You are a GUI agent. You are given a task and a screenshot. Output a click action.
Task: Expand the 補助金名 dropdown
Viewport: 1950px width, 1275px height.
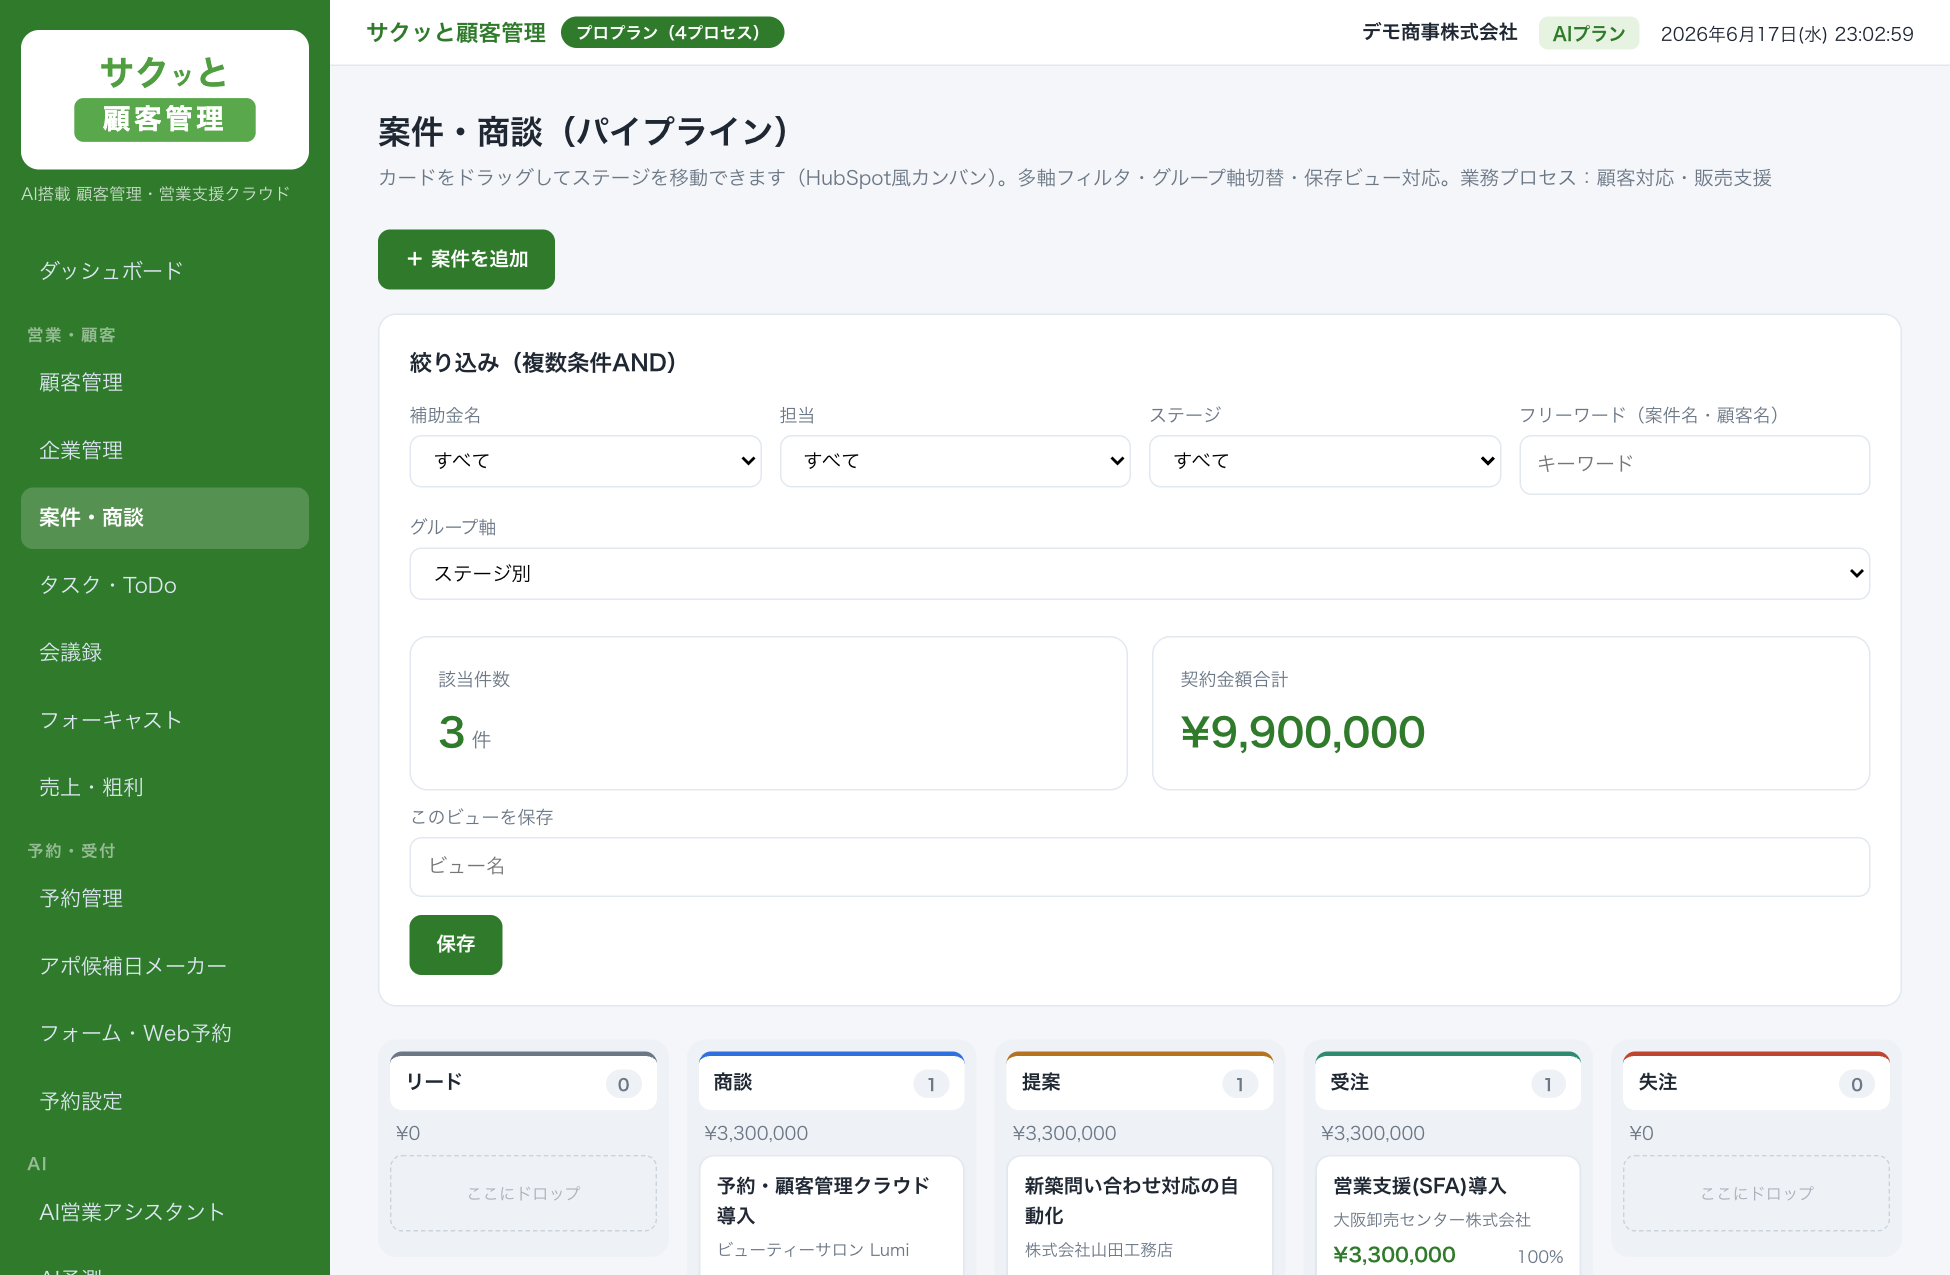coord(585,461)
